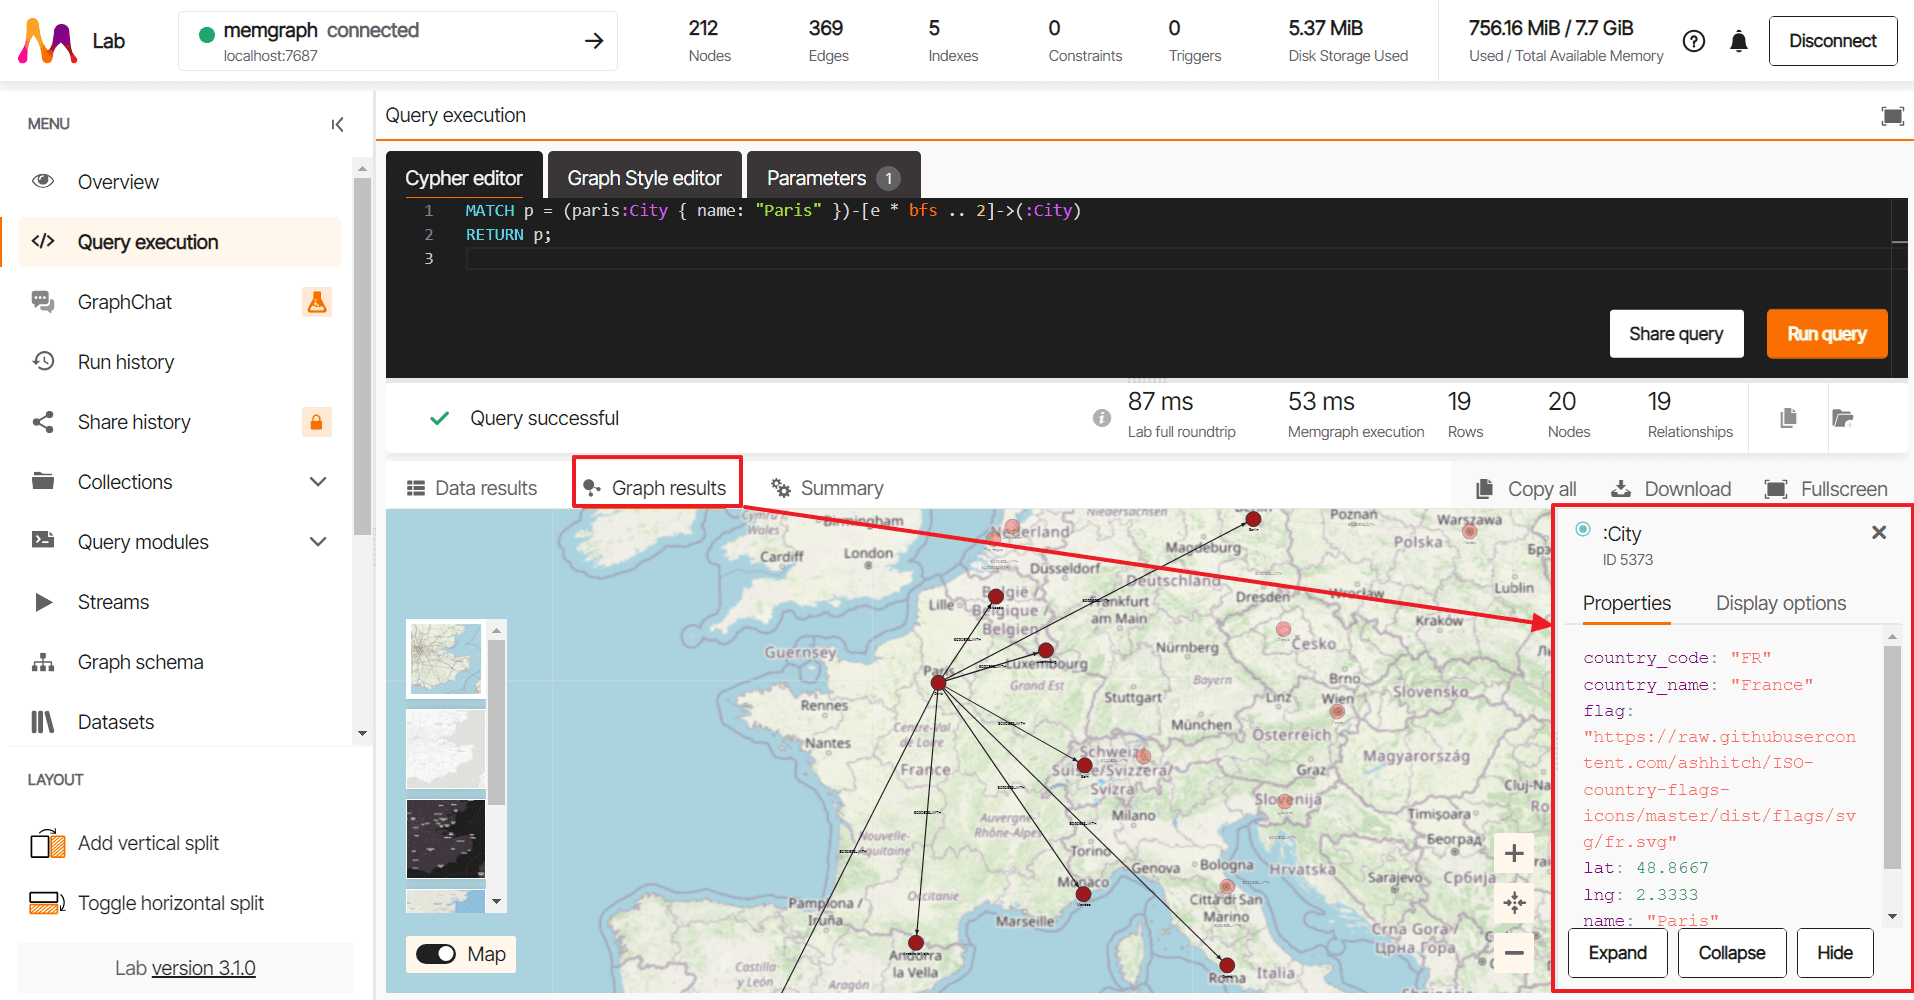Click the Streams play icon
This screenshot has height=1000, width=1914.
43,602
